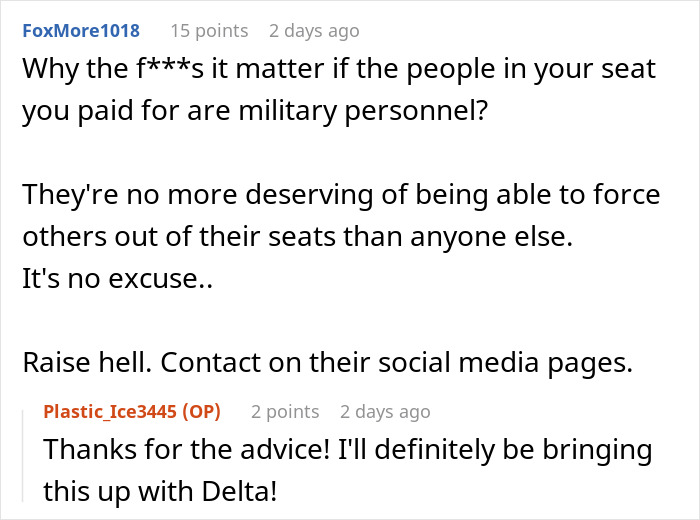Open FoxMore1018's user profile
This screenshot has width=700, height=520.
81,31
